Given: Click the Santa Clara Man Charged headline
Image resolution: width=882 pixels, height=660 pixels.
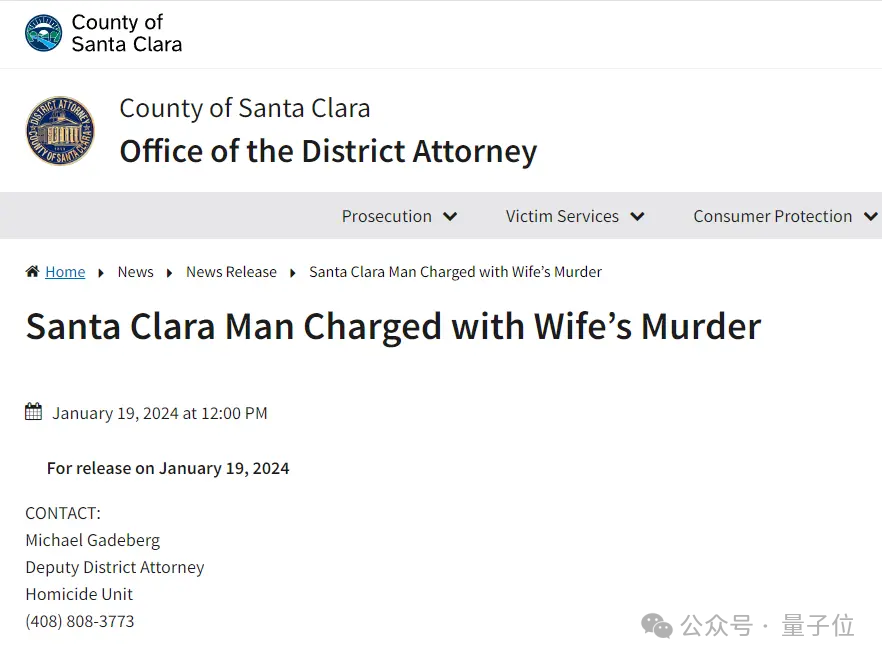Looking at the screenshot, I should (393, 327).
